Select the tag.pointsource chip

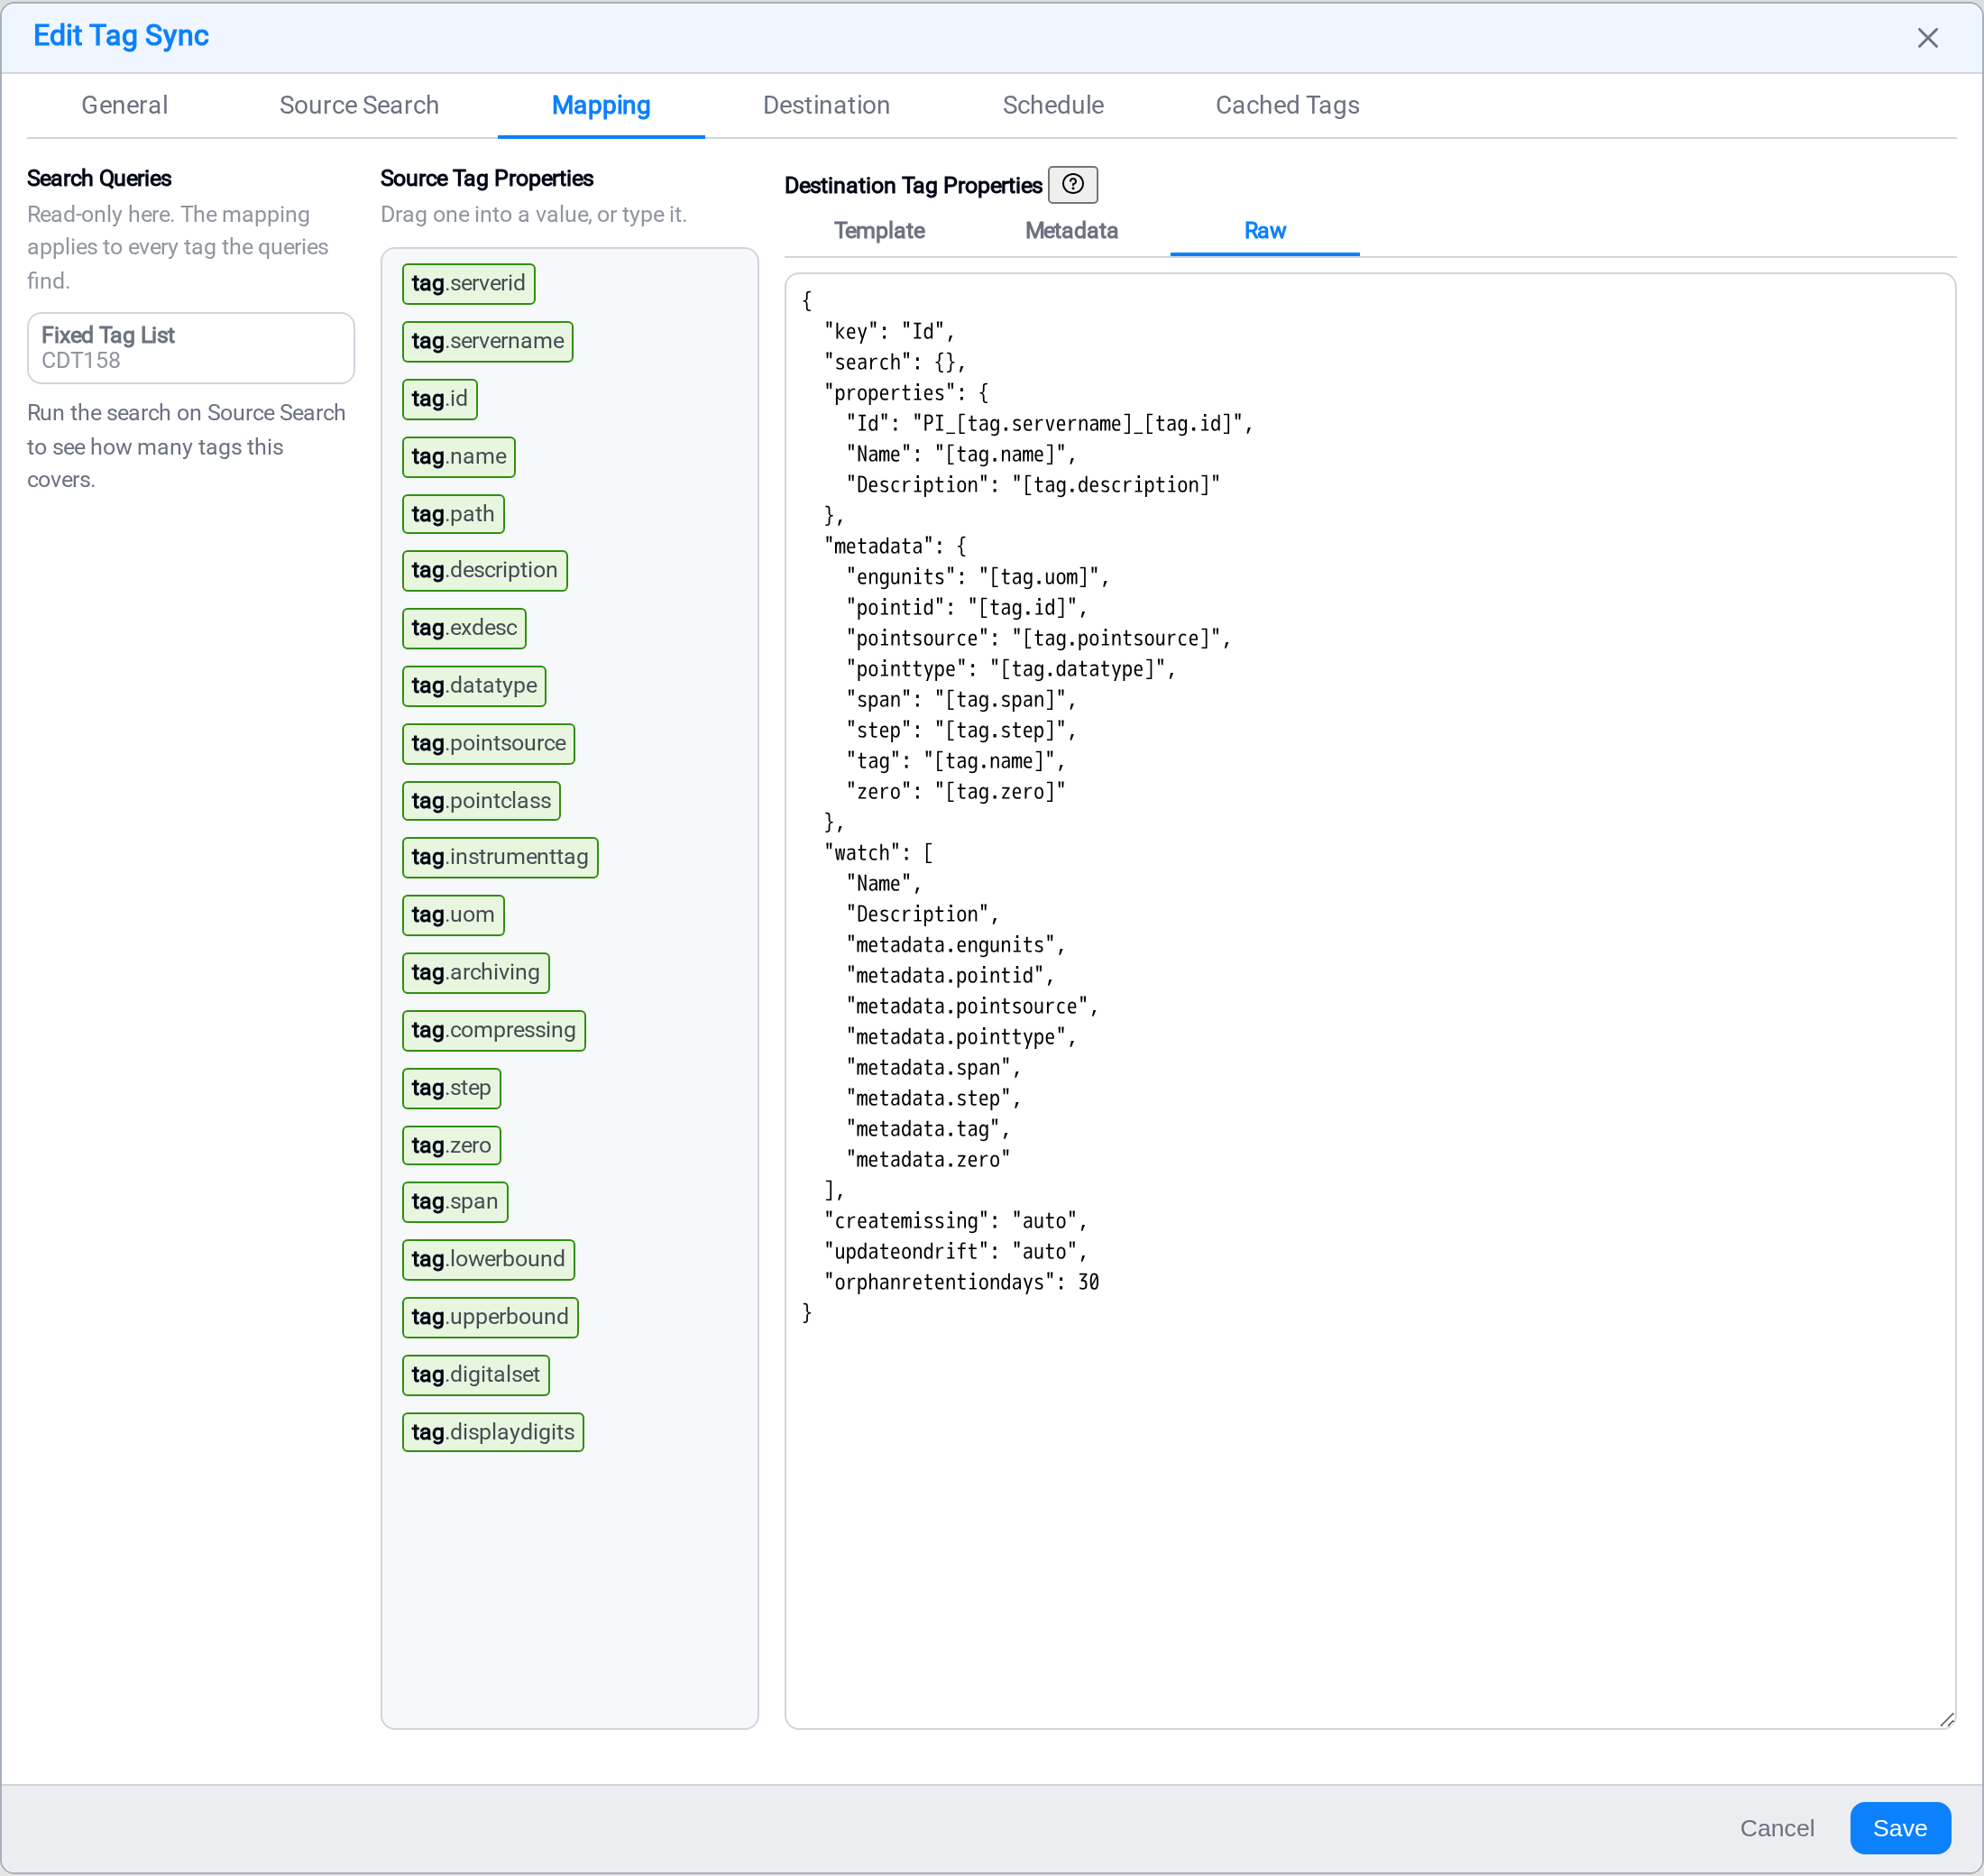click(x=488, y=743)
